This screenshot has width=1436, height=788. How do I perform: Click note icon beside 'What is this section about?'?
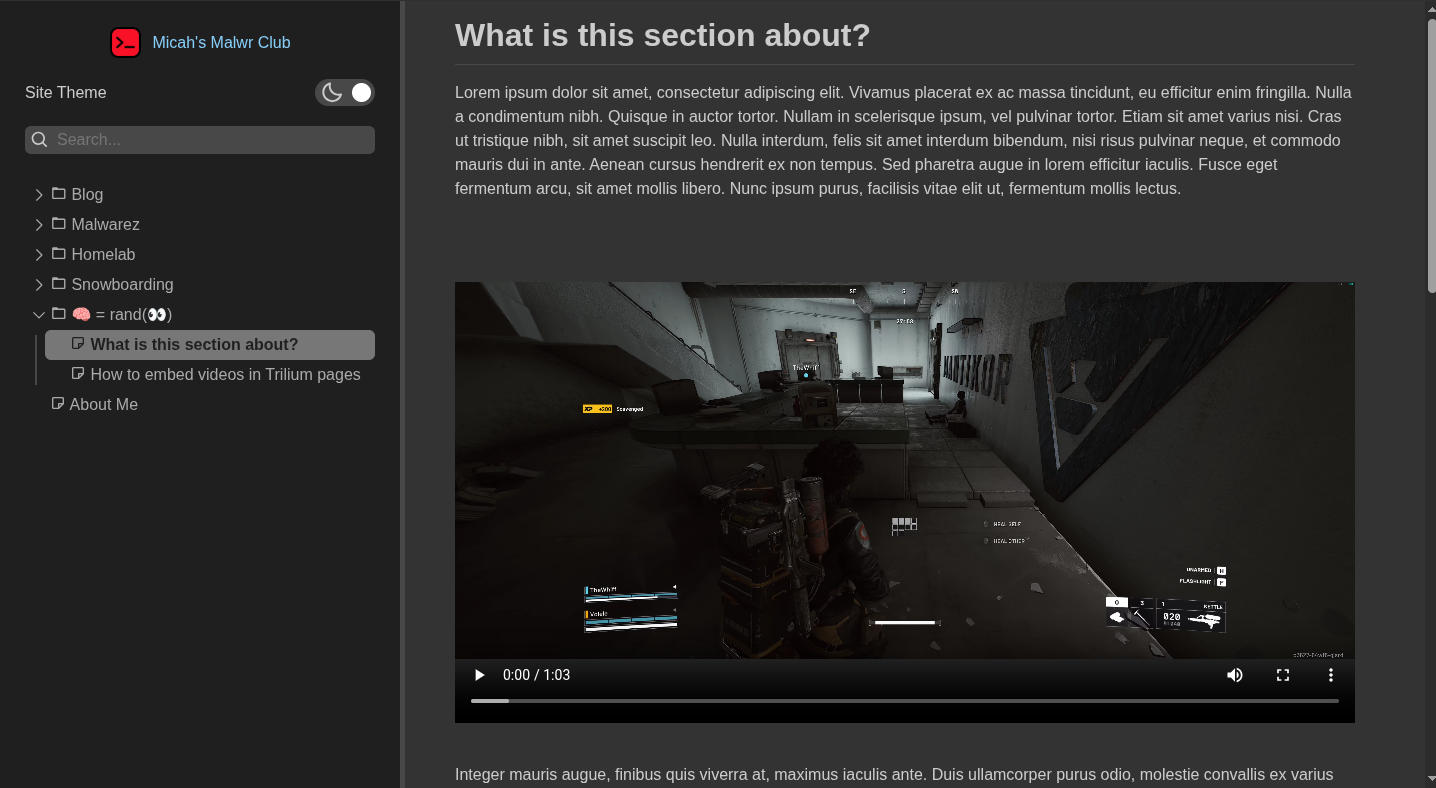[x=78, y=344]
